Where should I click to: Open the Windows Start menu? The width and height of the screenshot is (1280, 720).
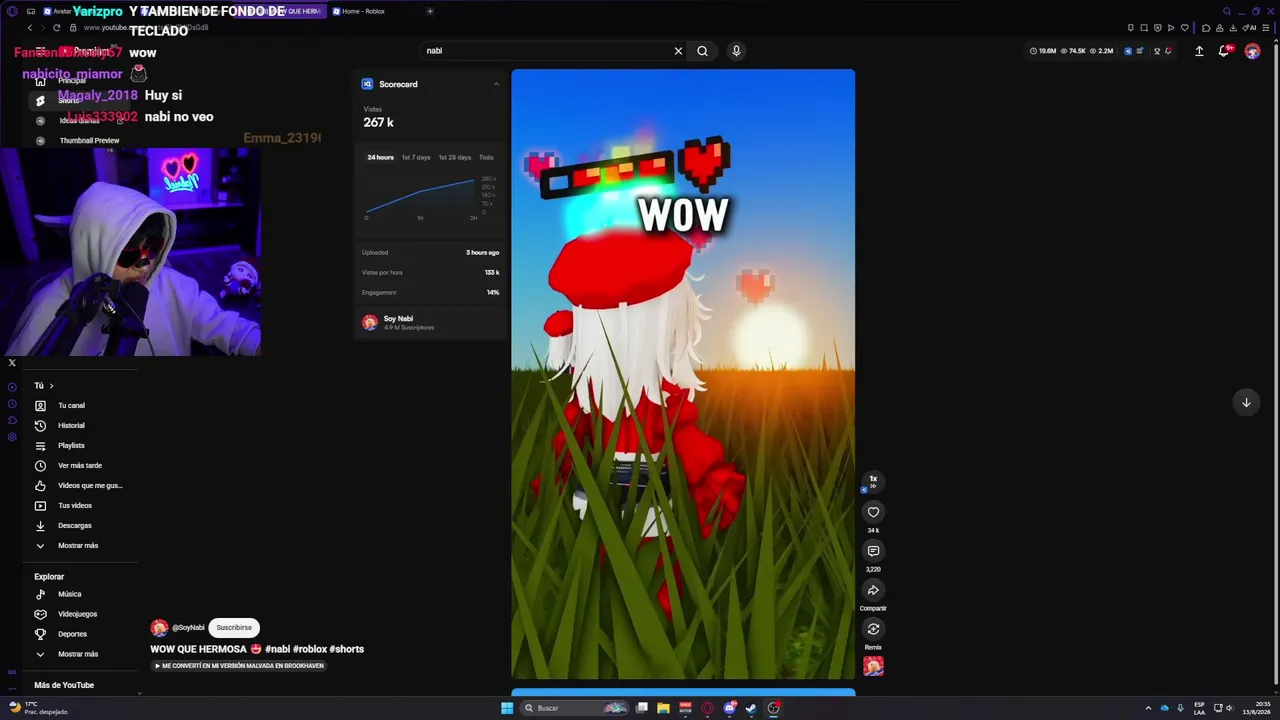(507, 708)
